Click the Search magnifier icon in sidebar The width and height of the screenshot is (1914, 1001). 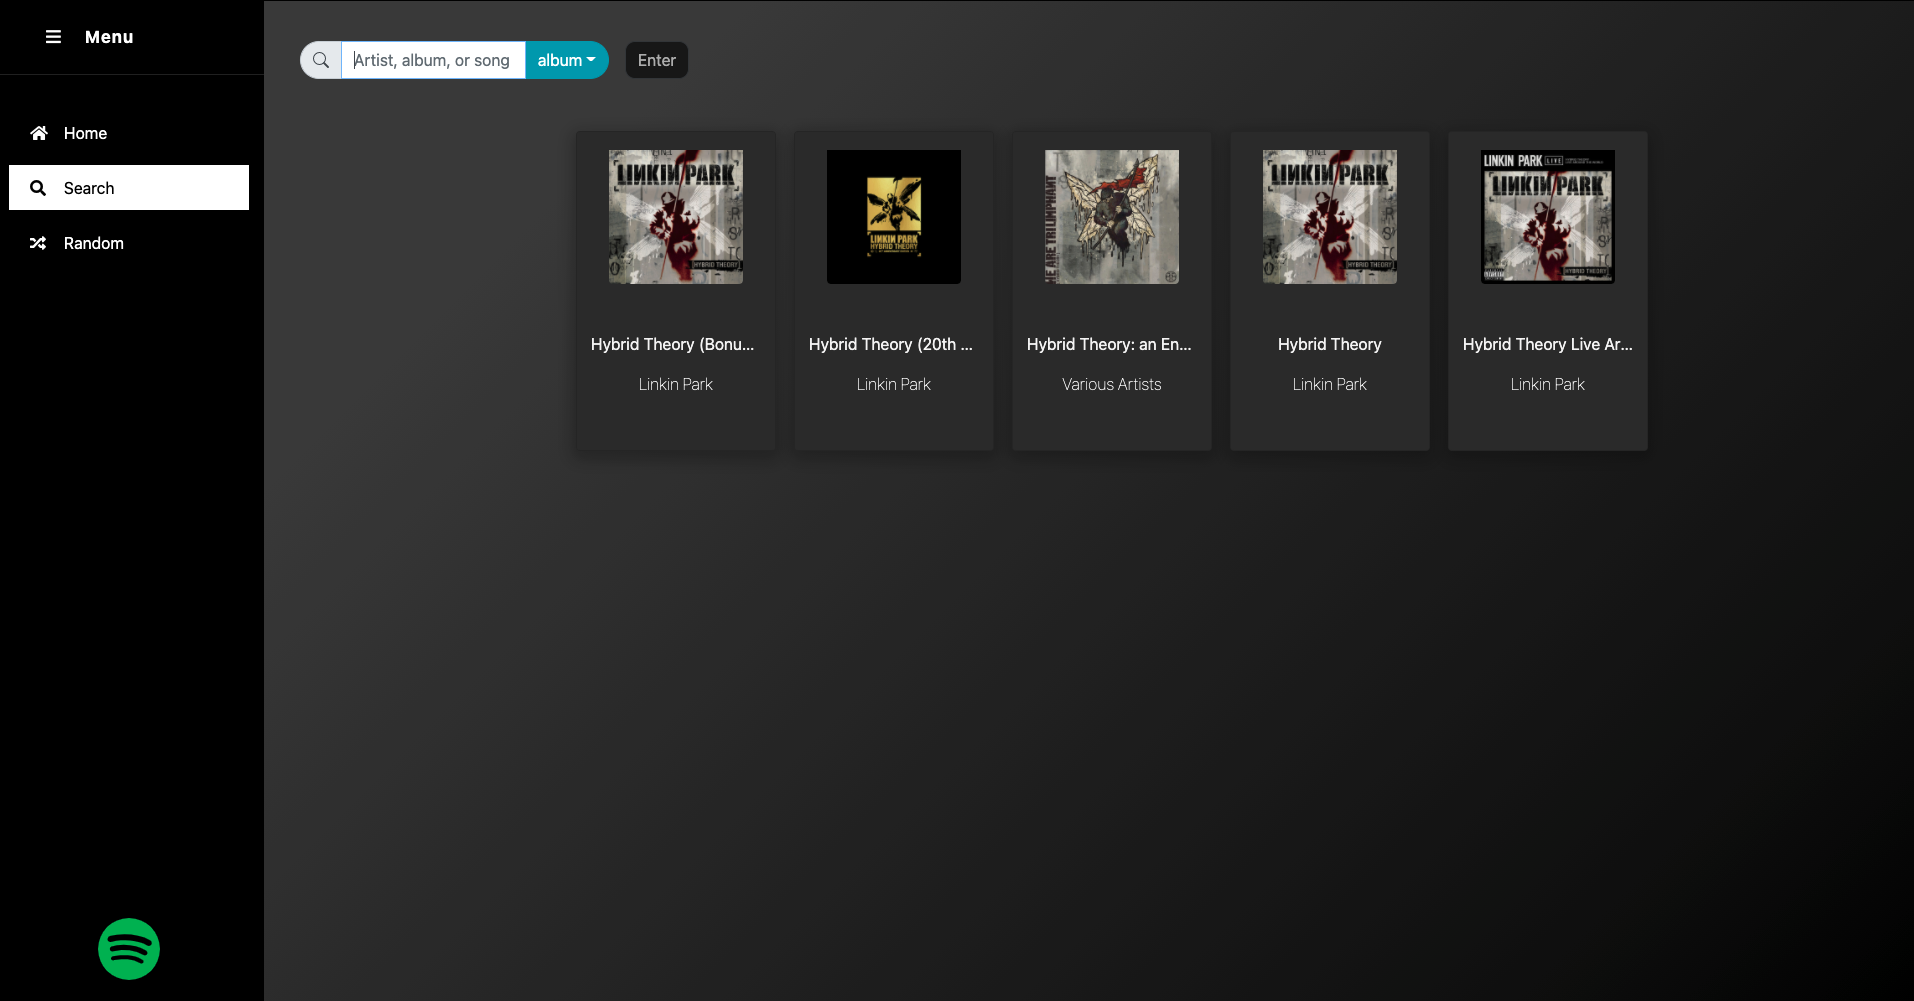click(x=38, y=188)
